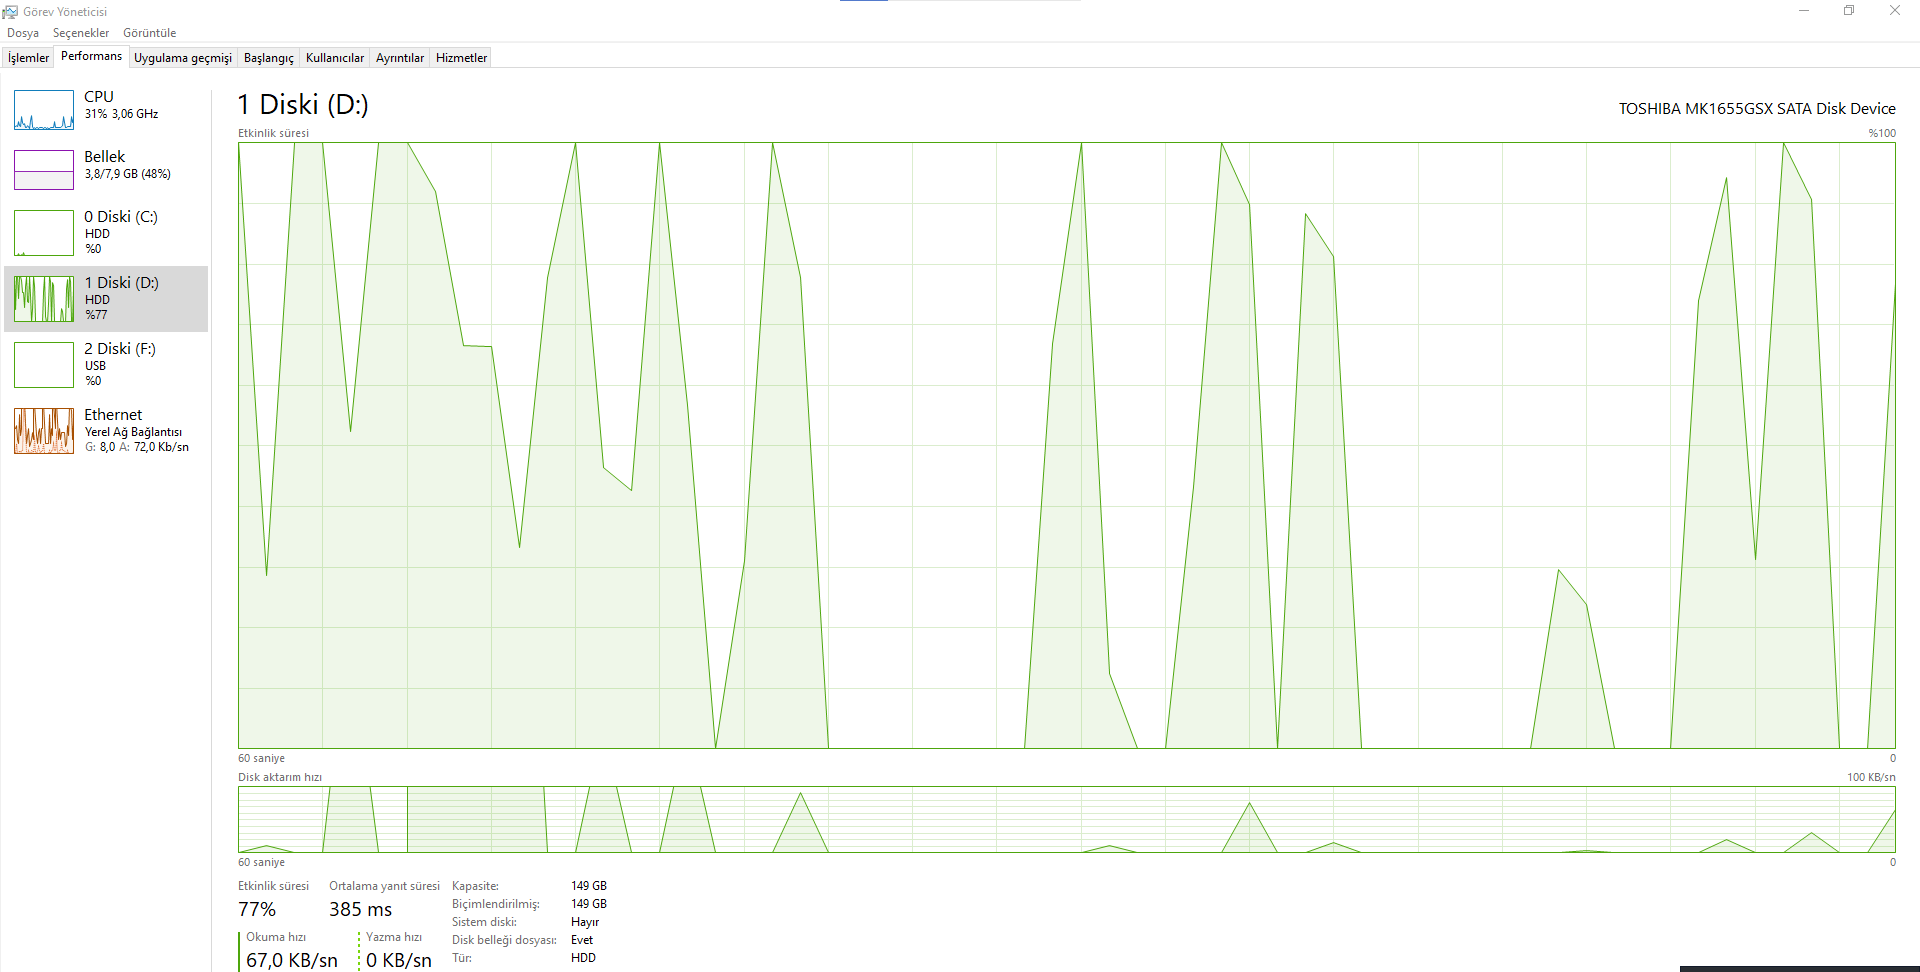Click the Task Manager title bar icon
Viewport: 1920px width, 972px height.
[10, 12]
